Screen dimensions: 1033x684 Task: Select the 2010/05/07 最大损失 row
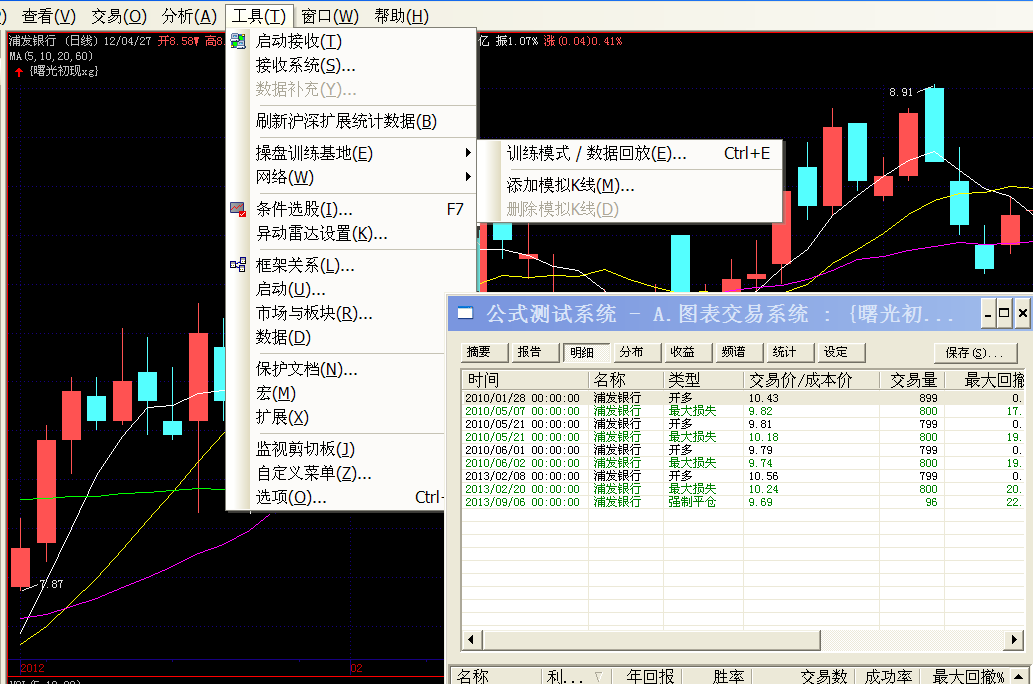point(742,411)
